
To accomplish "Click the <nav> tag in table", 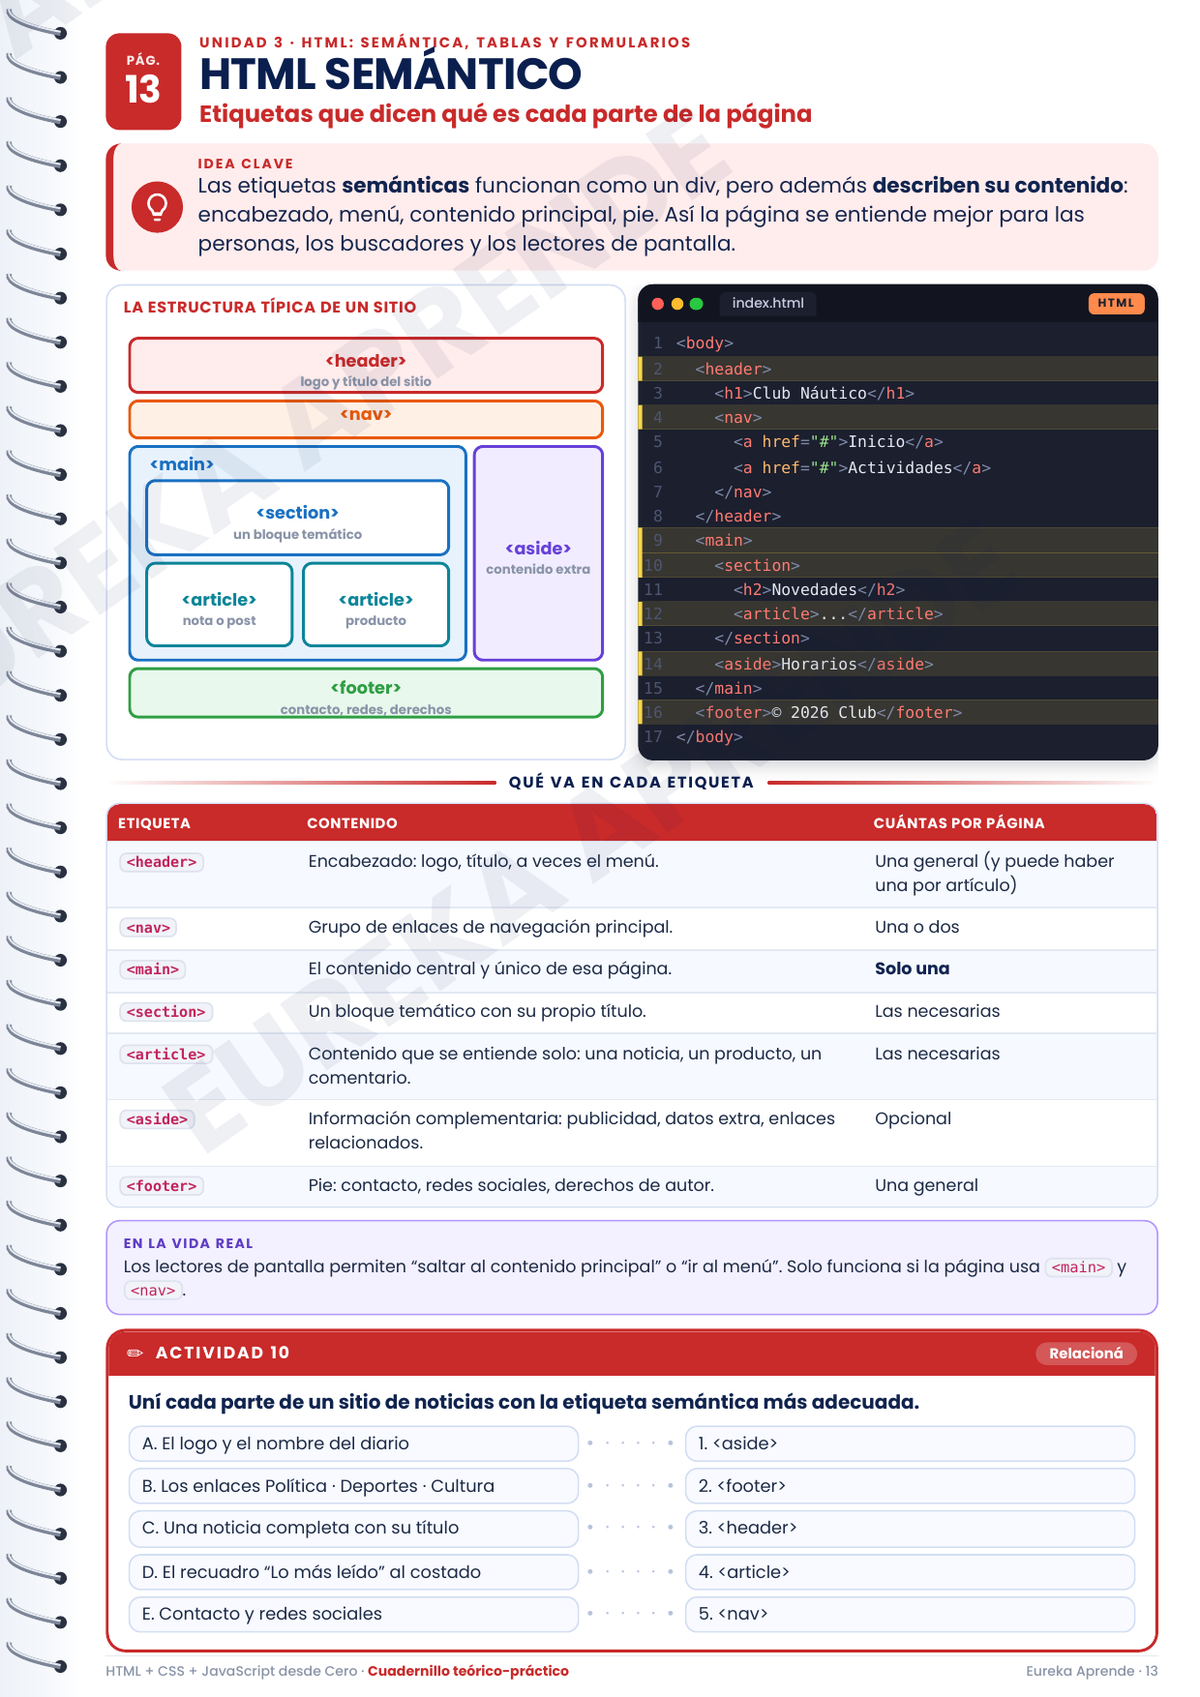I will pyautogui.click(x=148, y=928).
